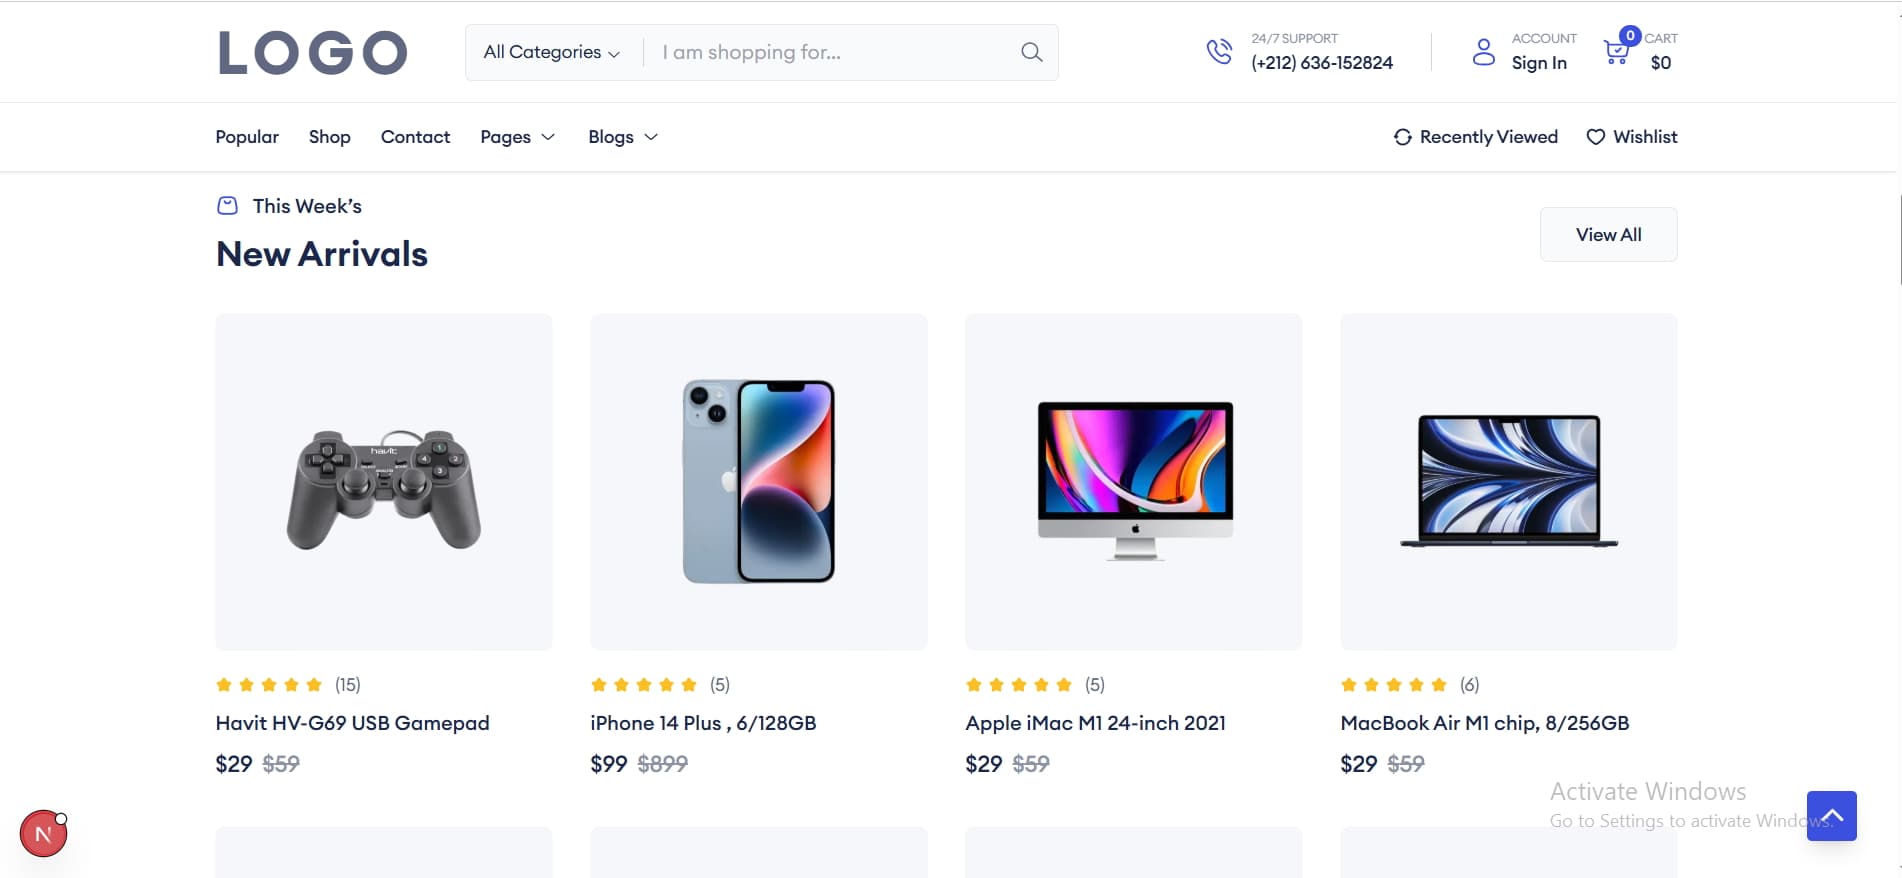1902x878 pixels.
Task: Go to the Shop menu item
Action: (x=329, y=137)
